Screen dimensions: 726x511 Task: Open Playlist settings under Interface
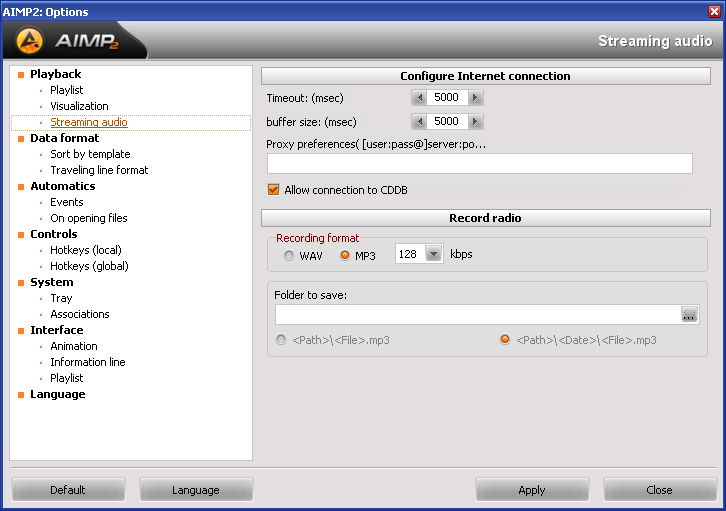(67, 378)
